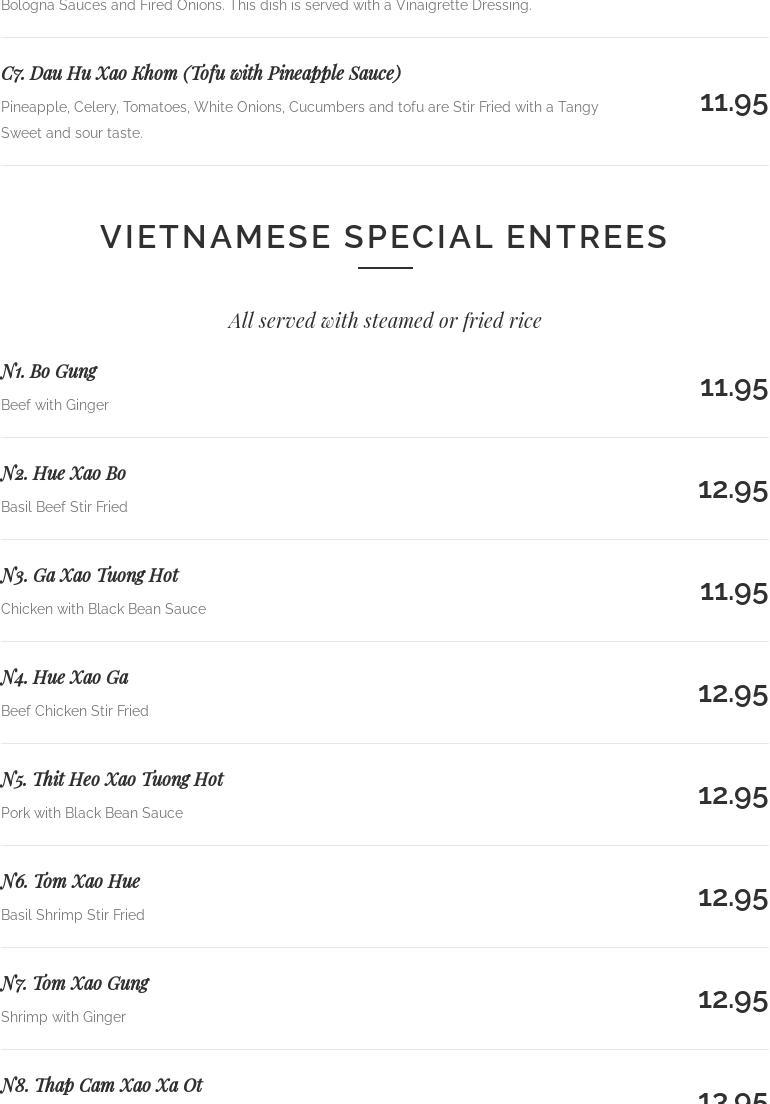Open N8 Thap Cam Xao Xa Ot
The image size is (770, 1104).
coord(102,1085)
